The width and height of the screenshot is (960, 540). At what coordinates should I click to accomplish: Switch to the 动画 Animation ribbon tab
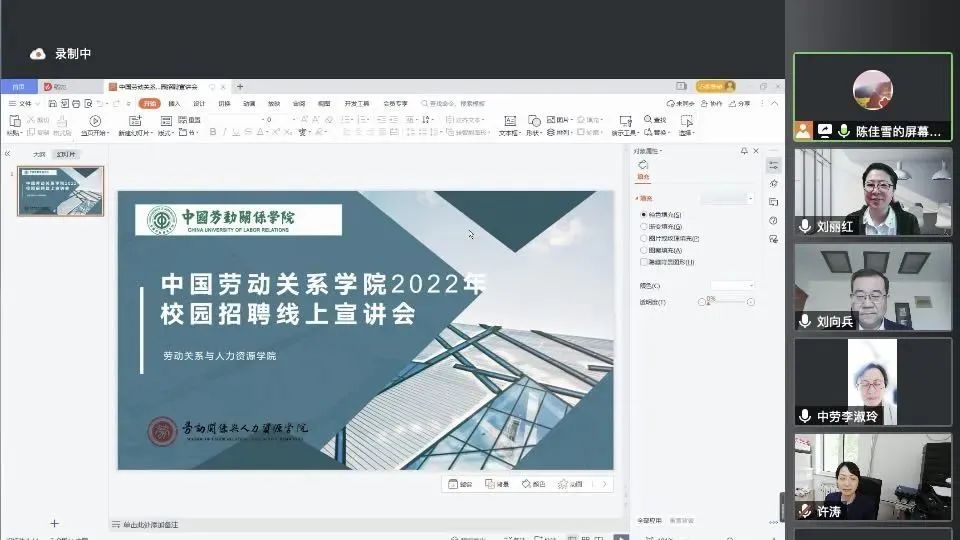coord(249,103)
